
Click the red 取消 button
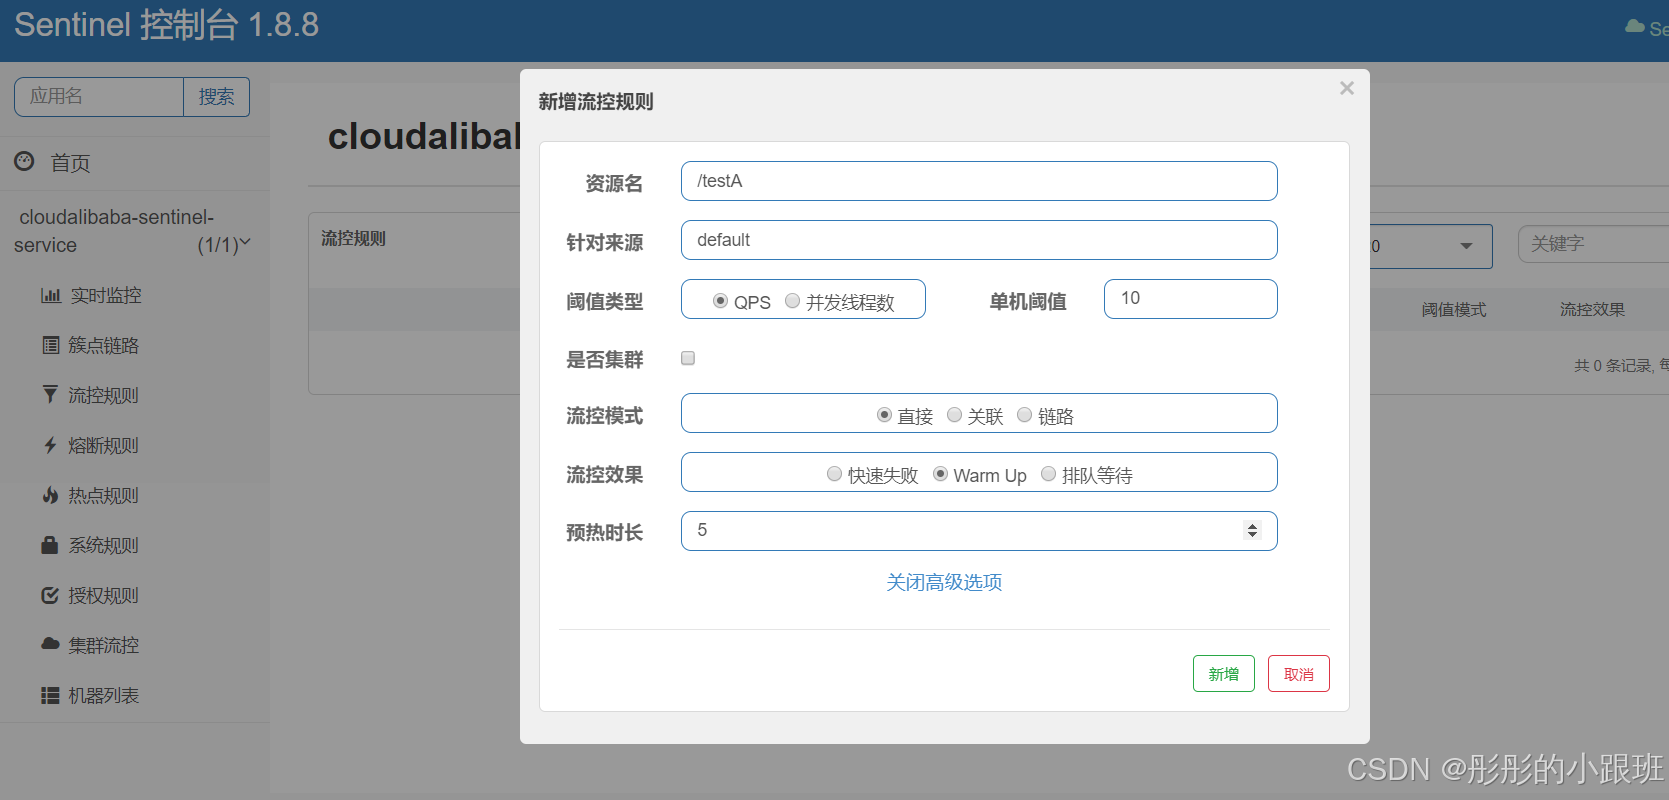1299,674
